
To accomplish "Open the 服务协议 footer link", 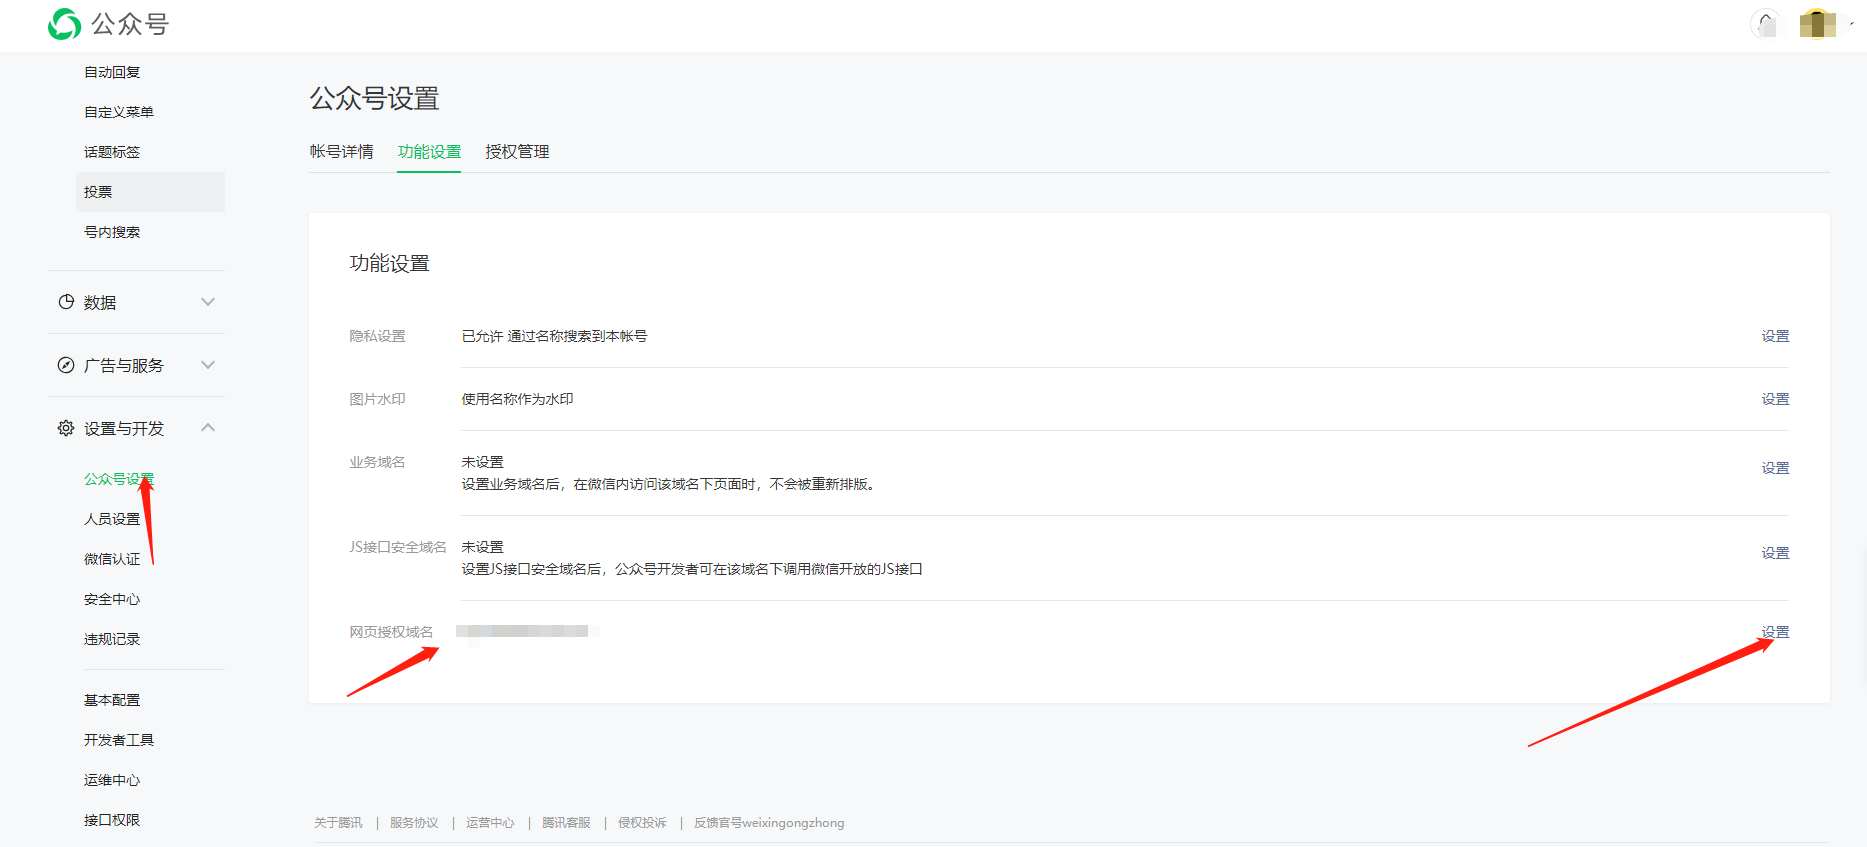I will point(414,823).
